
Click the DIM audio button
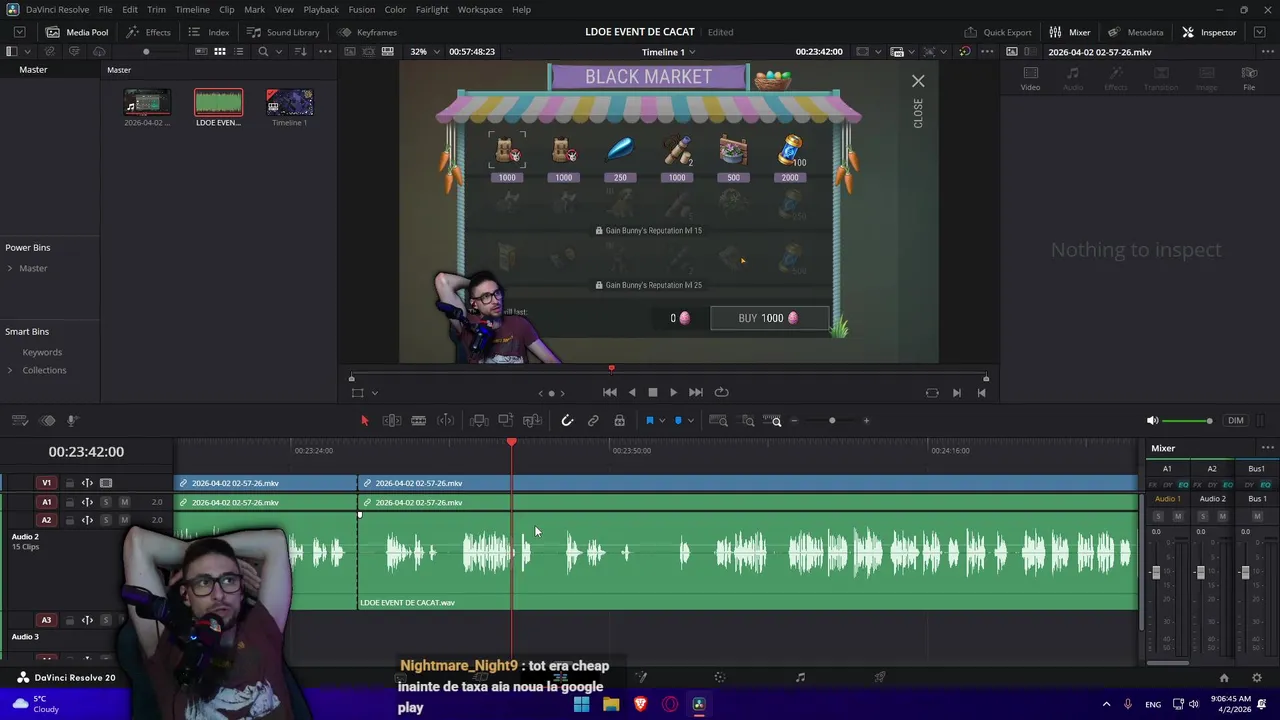[1236, 421]
